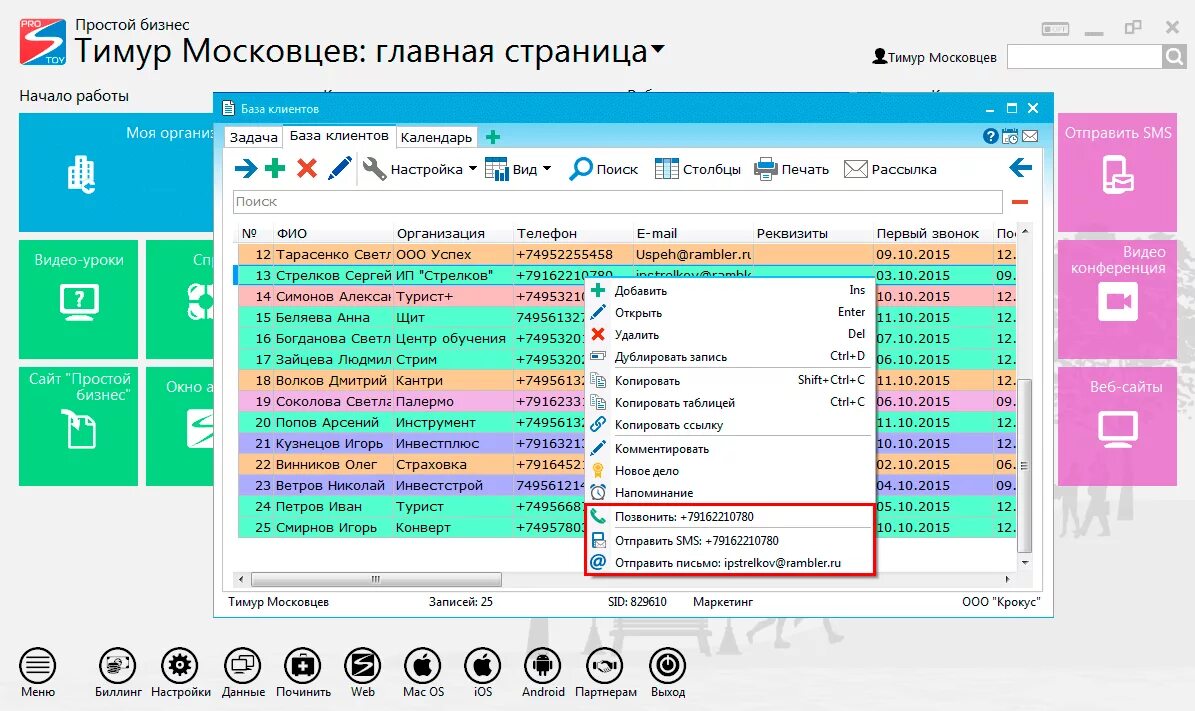1195x711 pixels.
Task: Click the blue forward arrow in toolbar
Action: tap(245, 168)
